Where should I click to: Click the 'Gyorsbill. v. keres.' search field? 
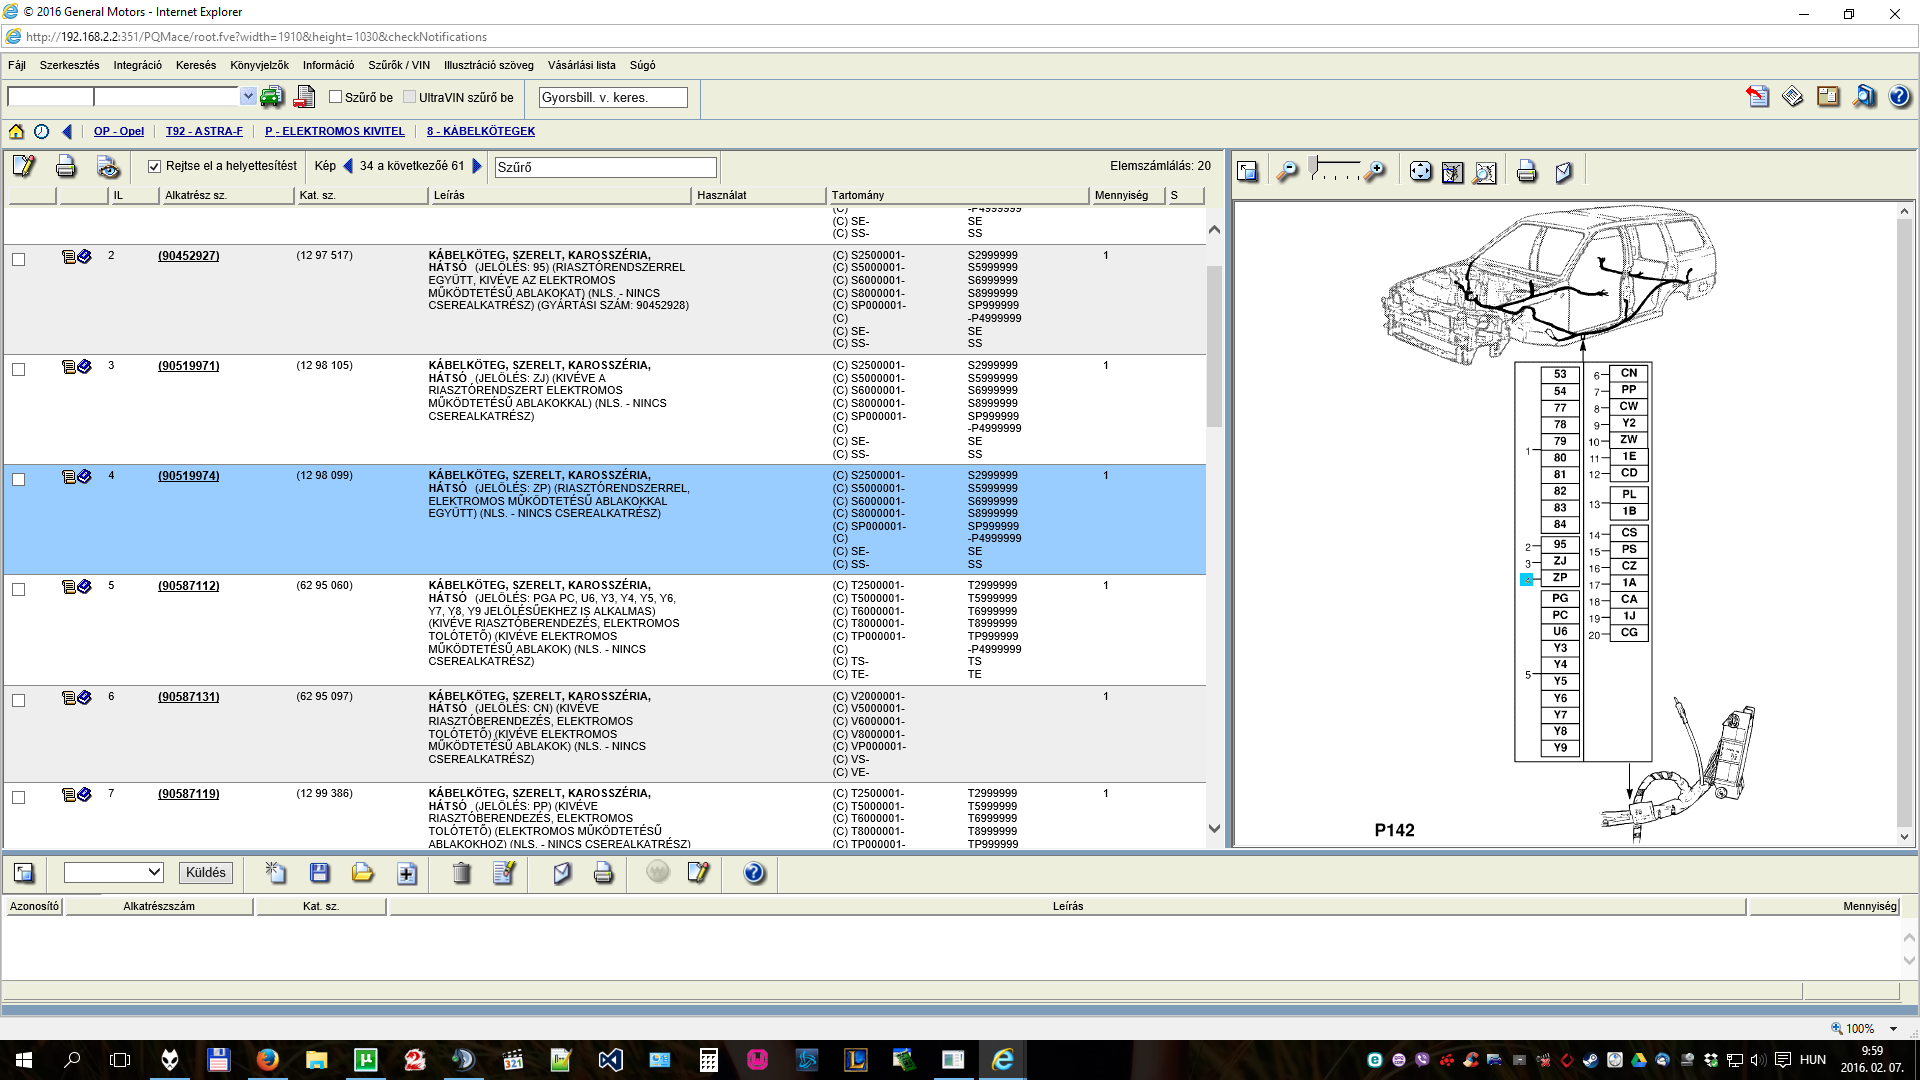pyautogui.click(x=613, y=97)
